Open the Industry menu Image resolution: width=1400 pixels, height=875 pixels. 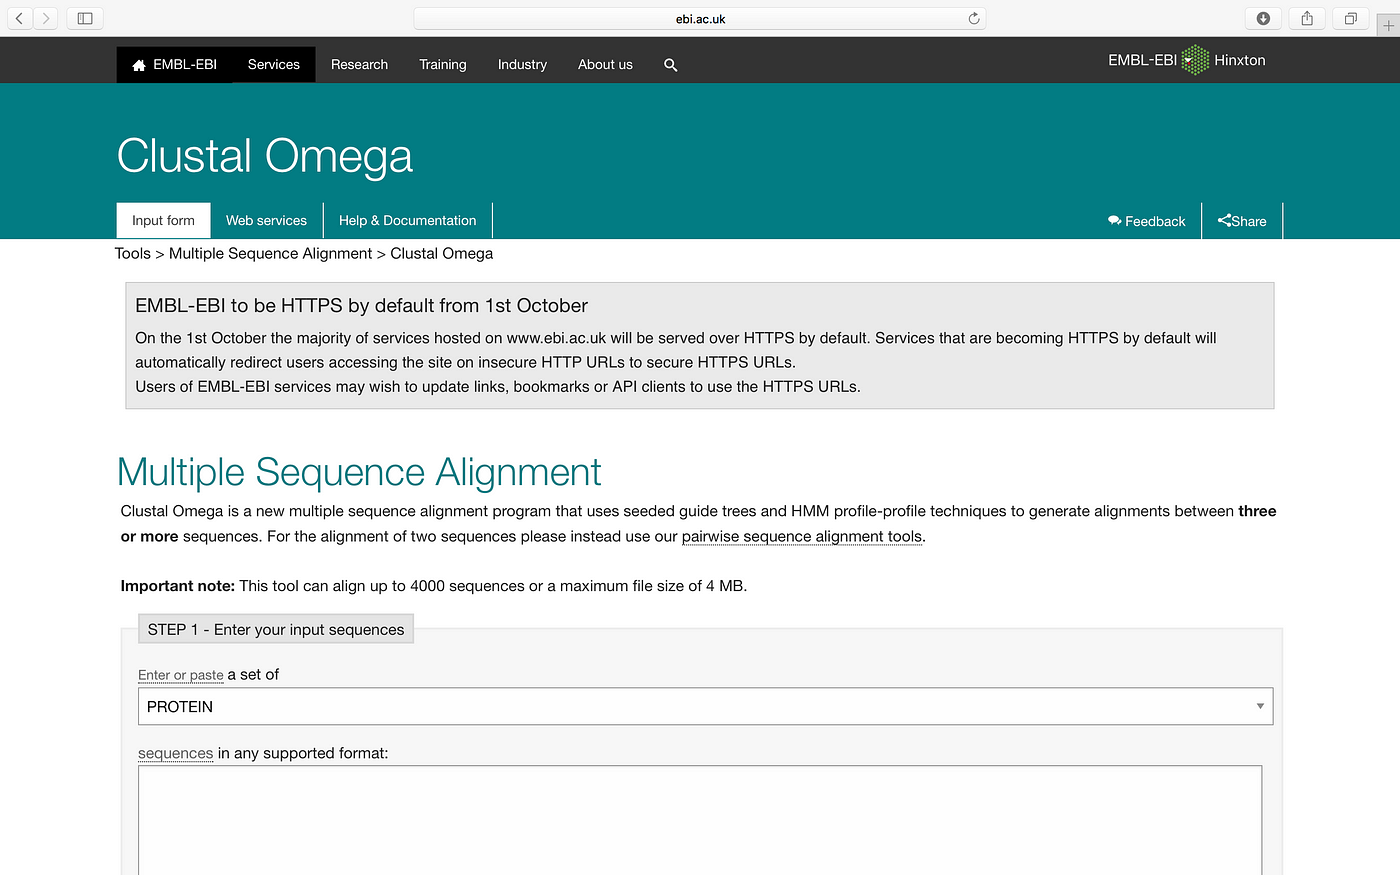point(522,64)
